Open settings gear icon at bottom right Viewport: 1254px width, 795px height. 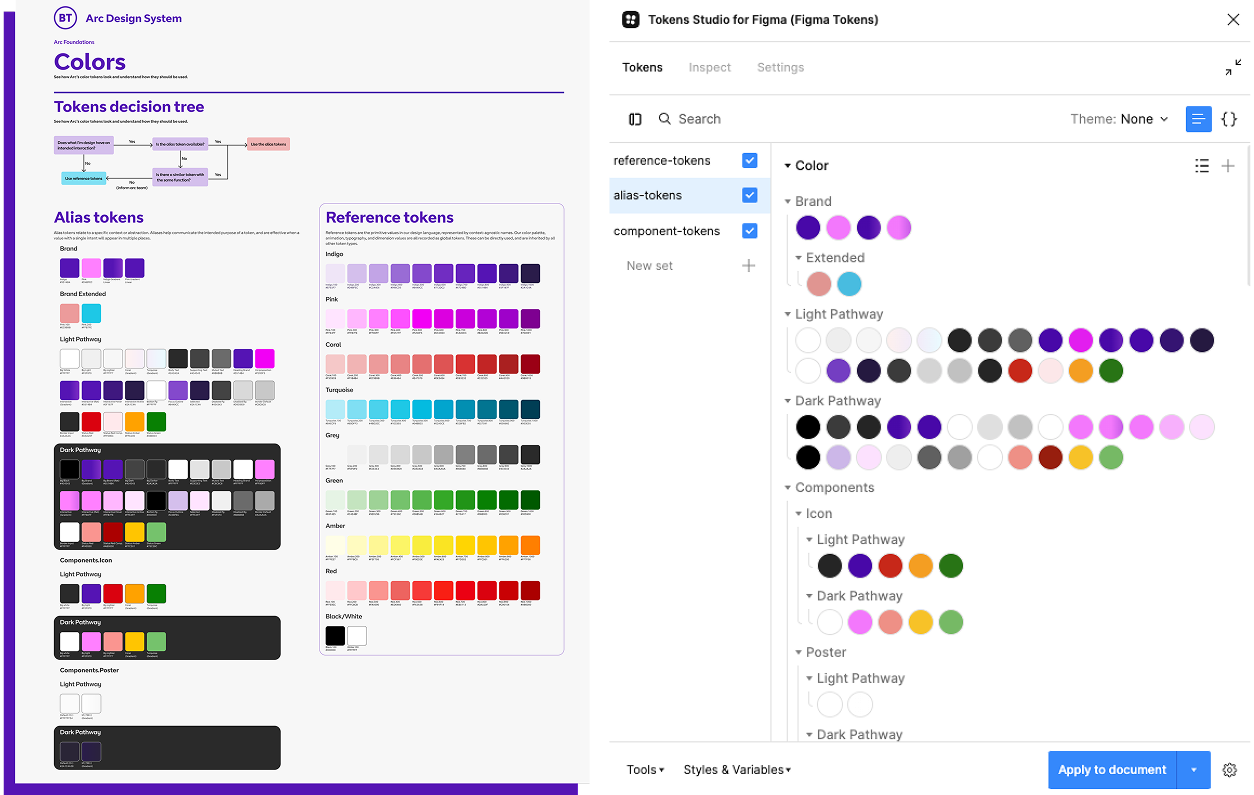(1230, 770)
